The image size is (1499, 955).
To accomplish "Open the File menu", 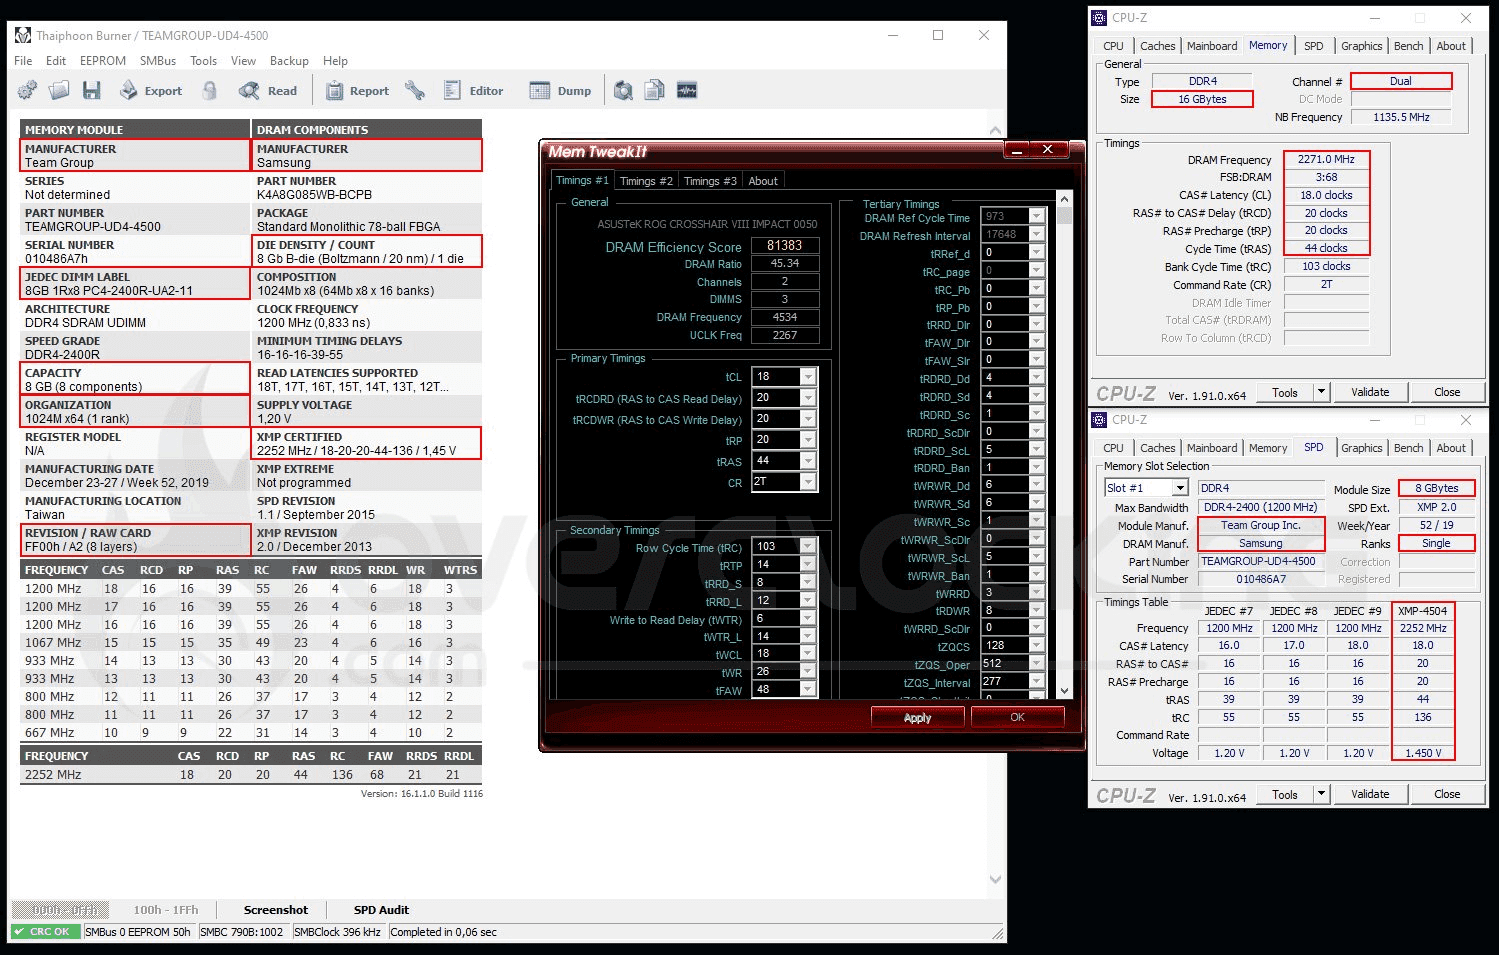I will pos(24,61).
